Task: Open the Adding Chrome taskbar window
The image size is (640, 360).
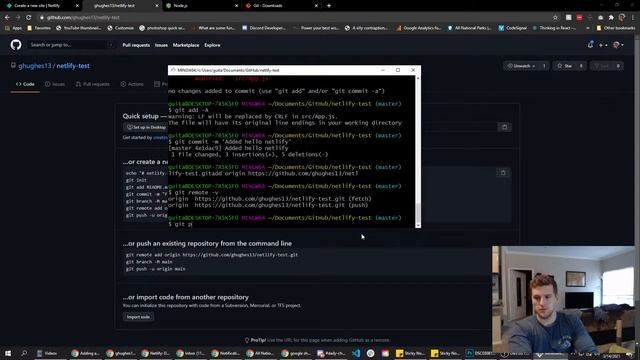Action: 85,353
